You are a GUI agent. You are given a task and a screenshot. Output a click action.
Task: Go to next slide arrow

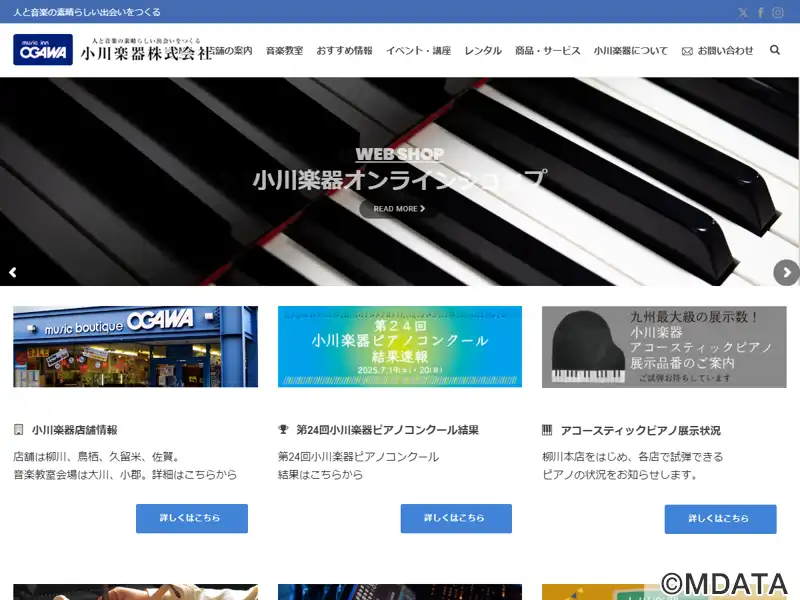pyautogui.click(x=786, y=272)
